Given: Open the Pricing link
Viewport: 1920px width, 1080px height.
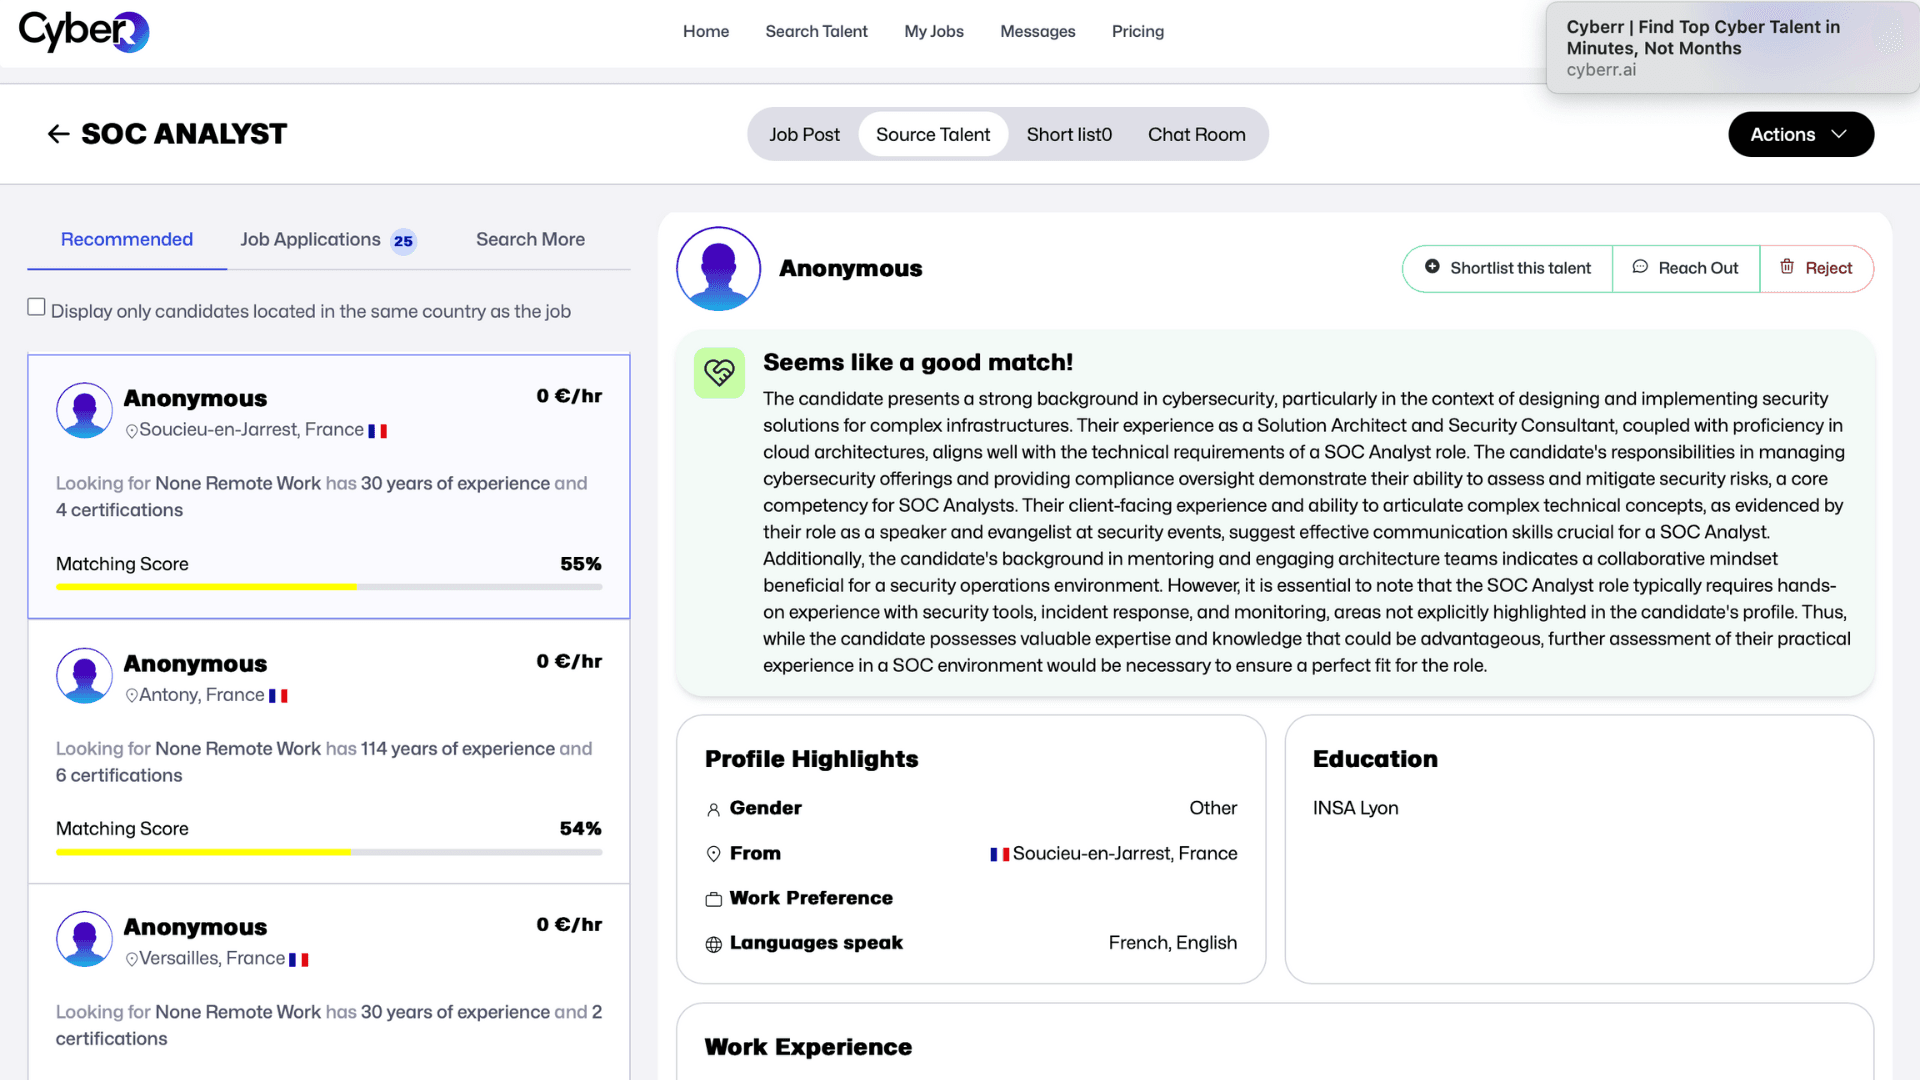Looking at the screenshot, I should [1137, 31].
